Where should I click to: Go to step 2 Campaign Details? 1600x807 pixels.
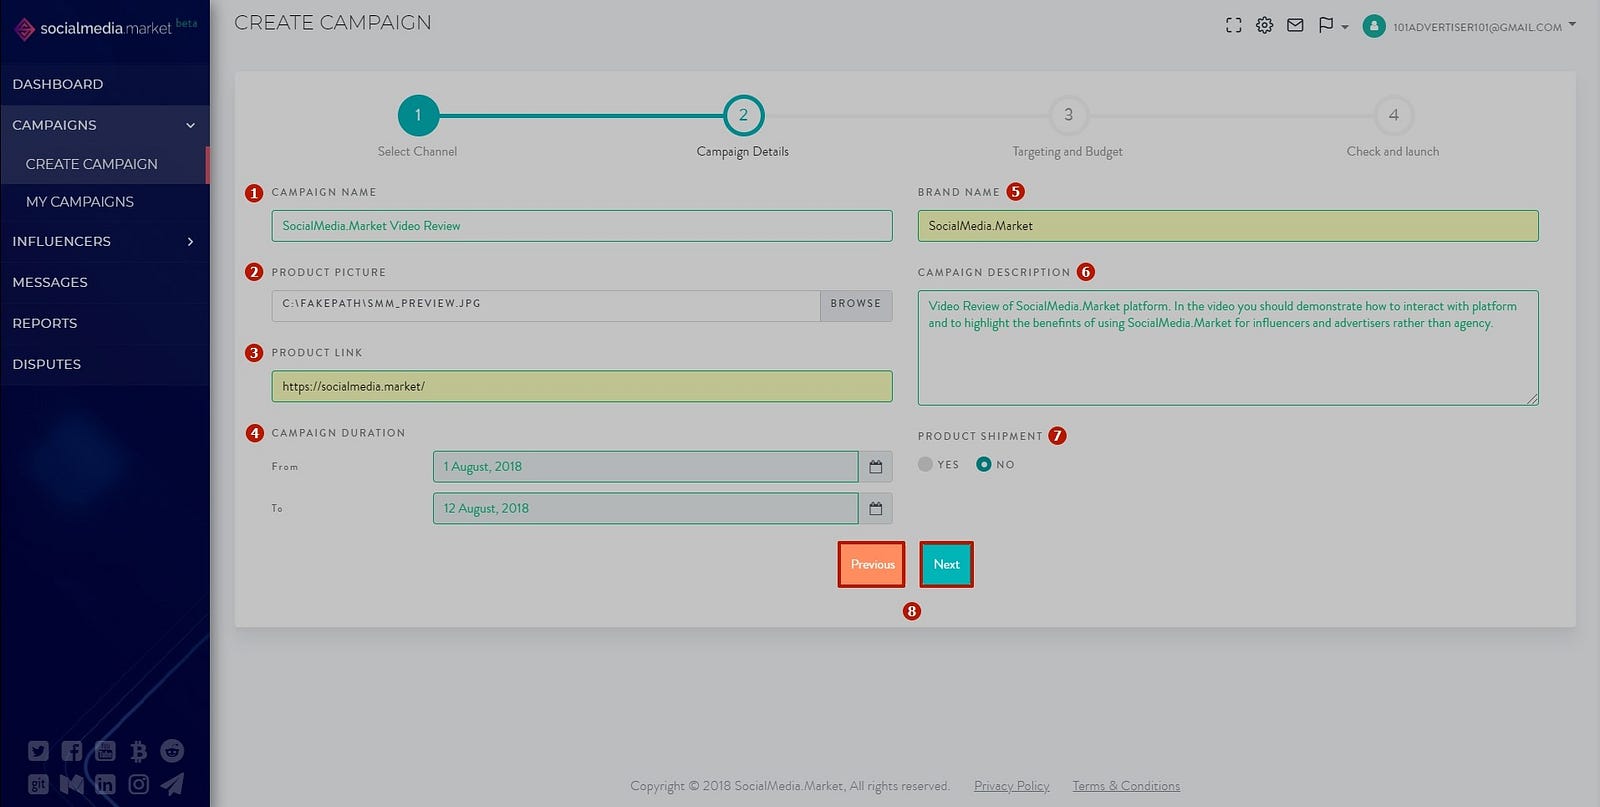[743, 115]
